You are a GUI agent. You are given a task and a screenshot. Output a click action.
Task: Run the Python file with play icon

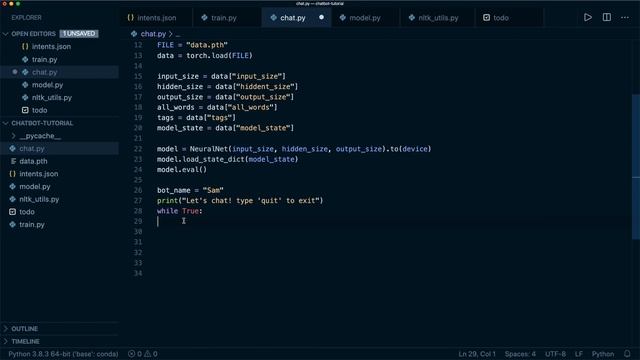tap(588, 17)
